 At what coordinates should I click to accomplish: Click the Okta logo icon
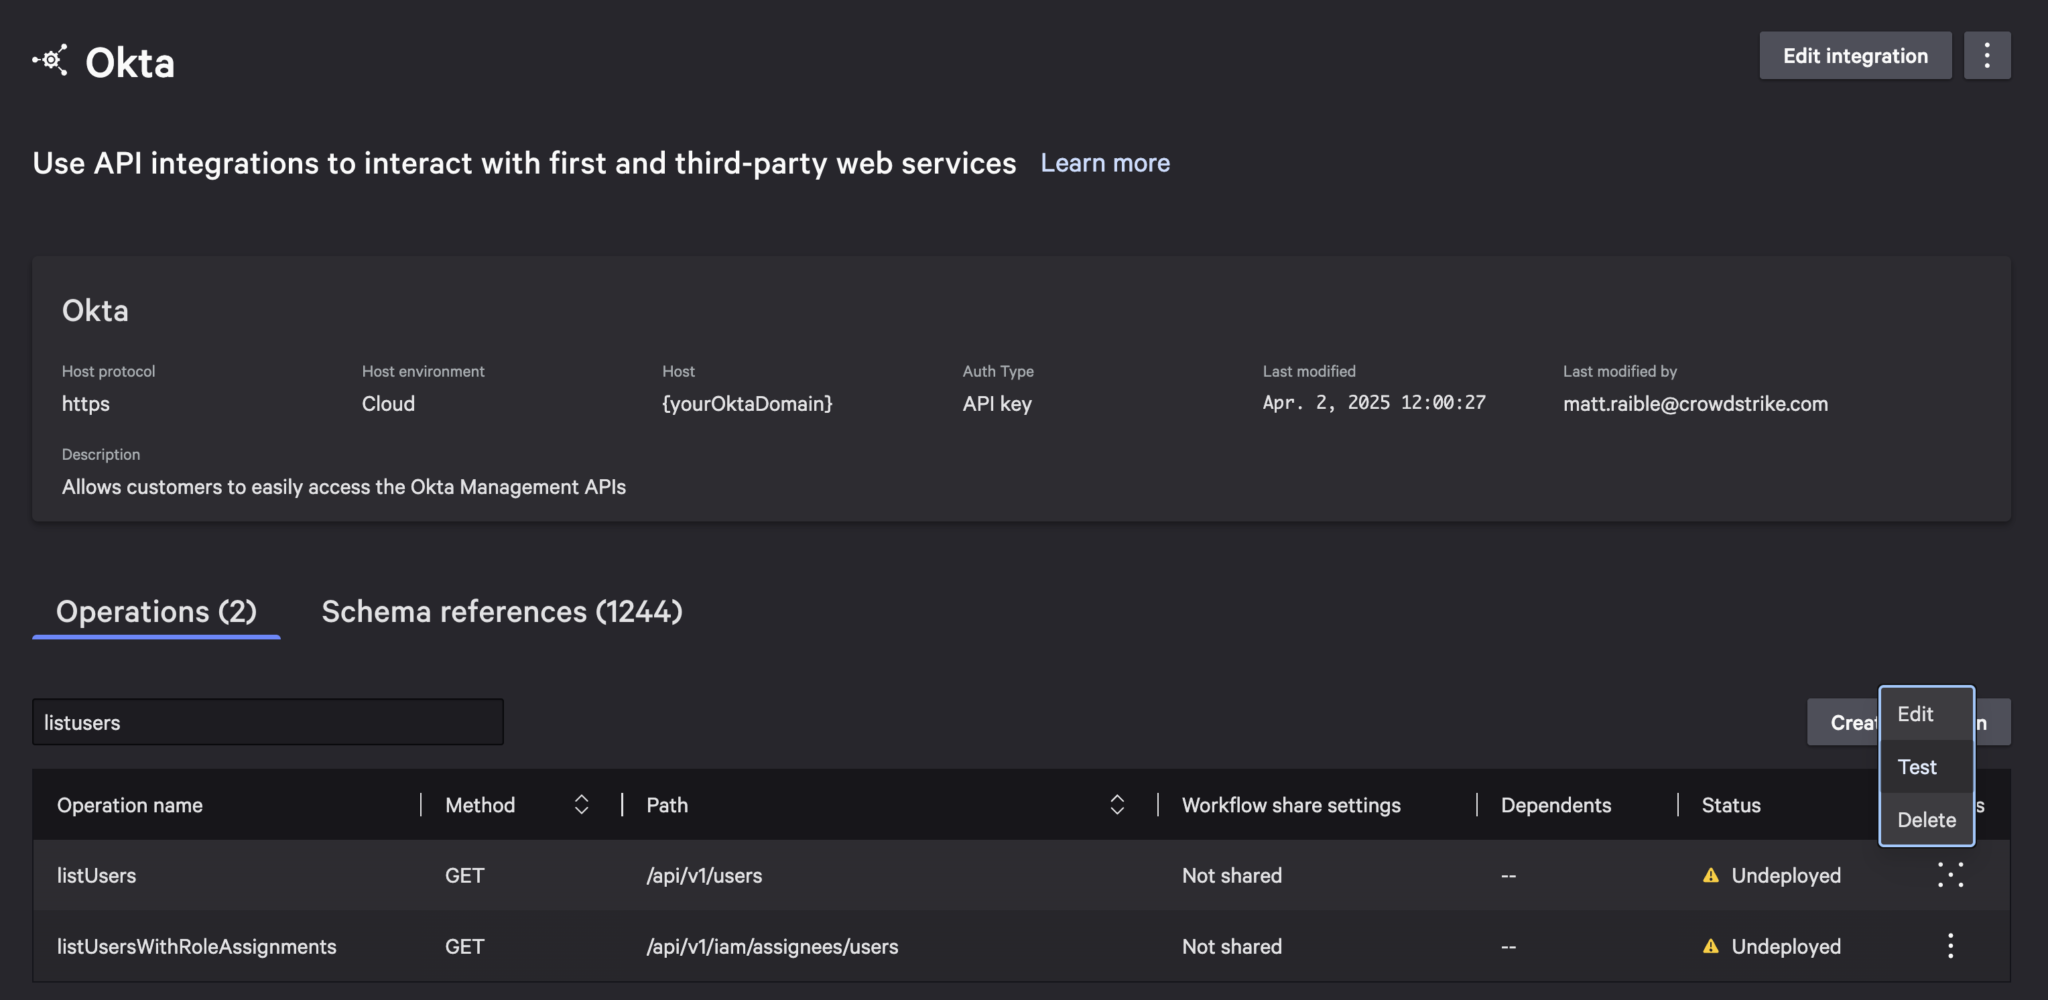coord(50,61)
